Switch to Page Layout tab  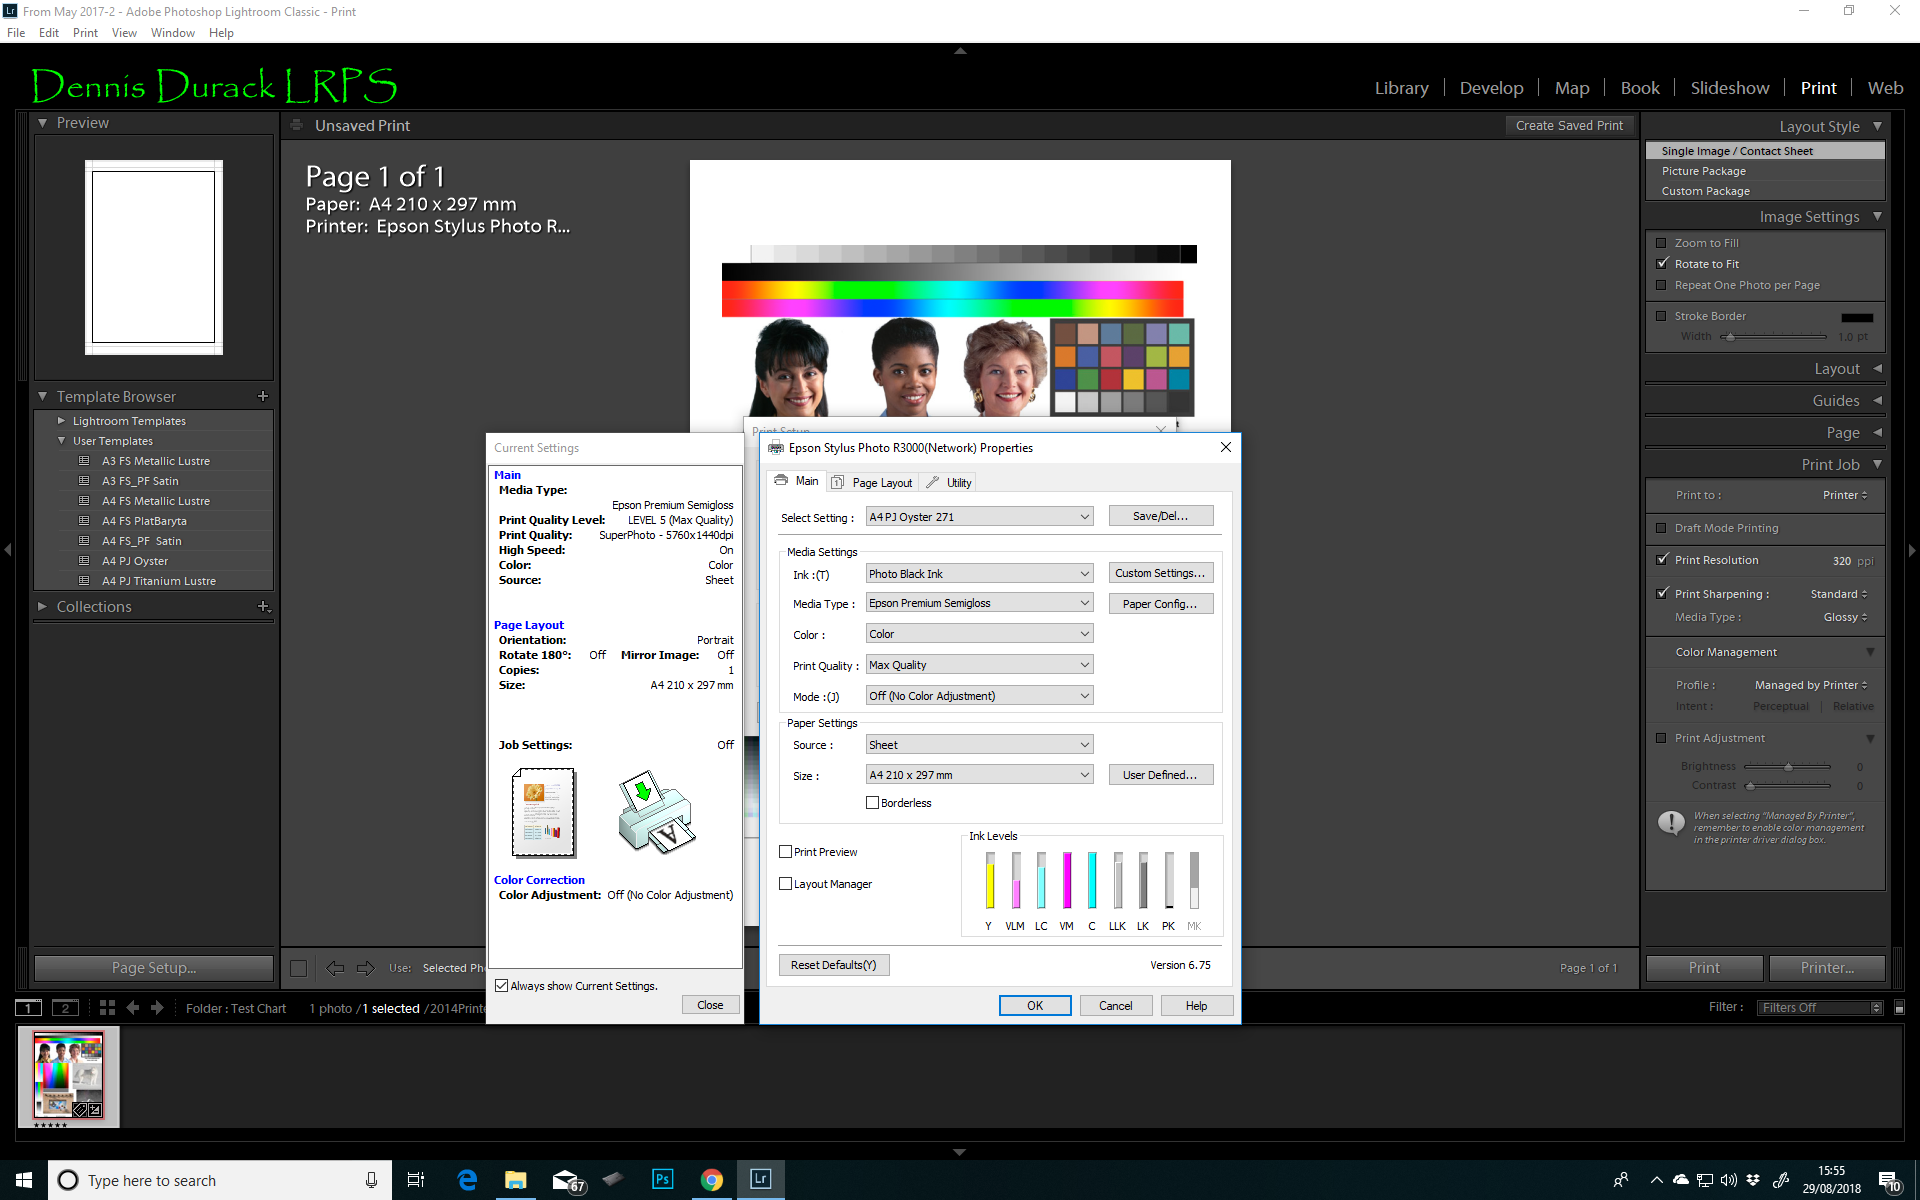(x=872, y=482)
